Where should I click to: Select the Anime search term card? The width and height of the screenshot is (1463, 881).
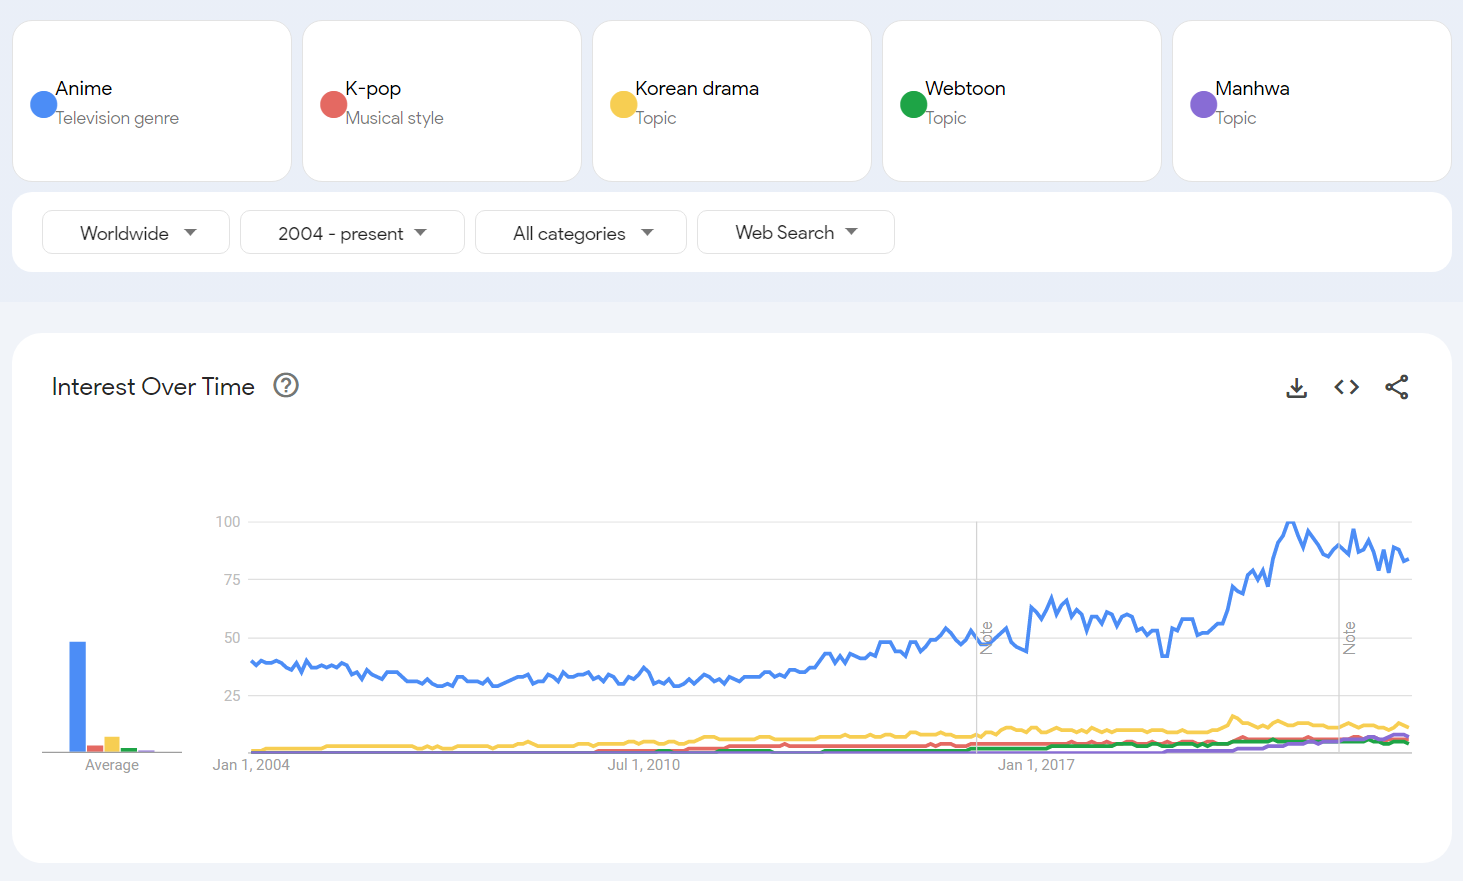(152, 101)
